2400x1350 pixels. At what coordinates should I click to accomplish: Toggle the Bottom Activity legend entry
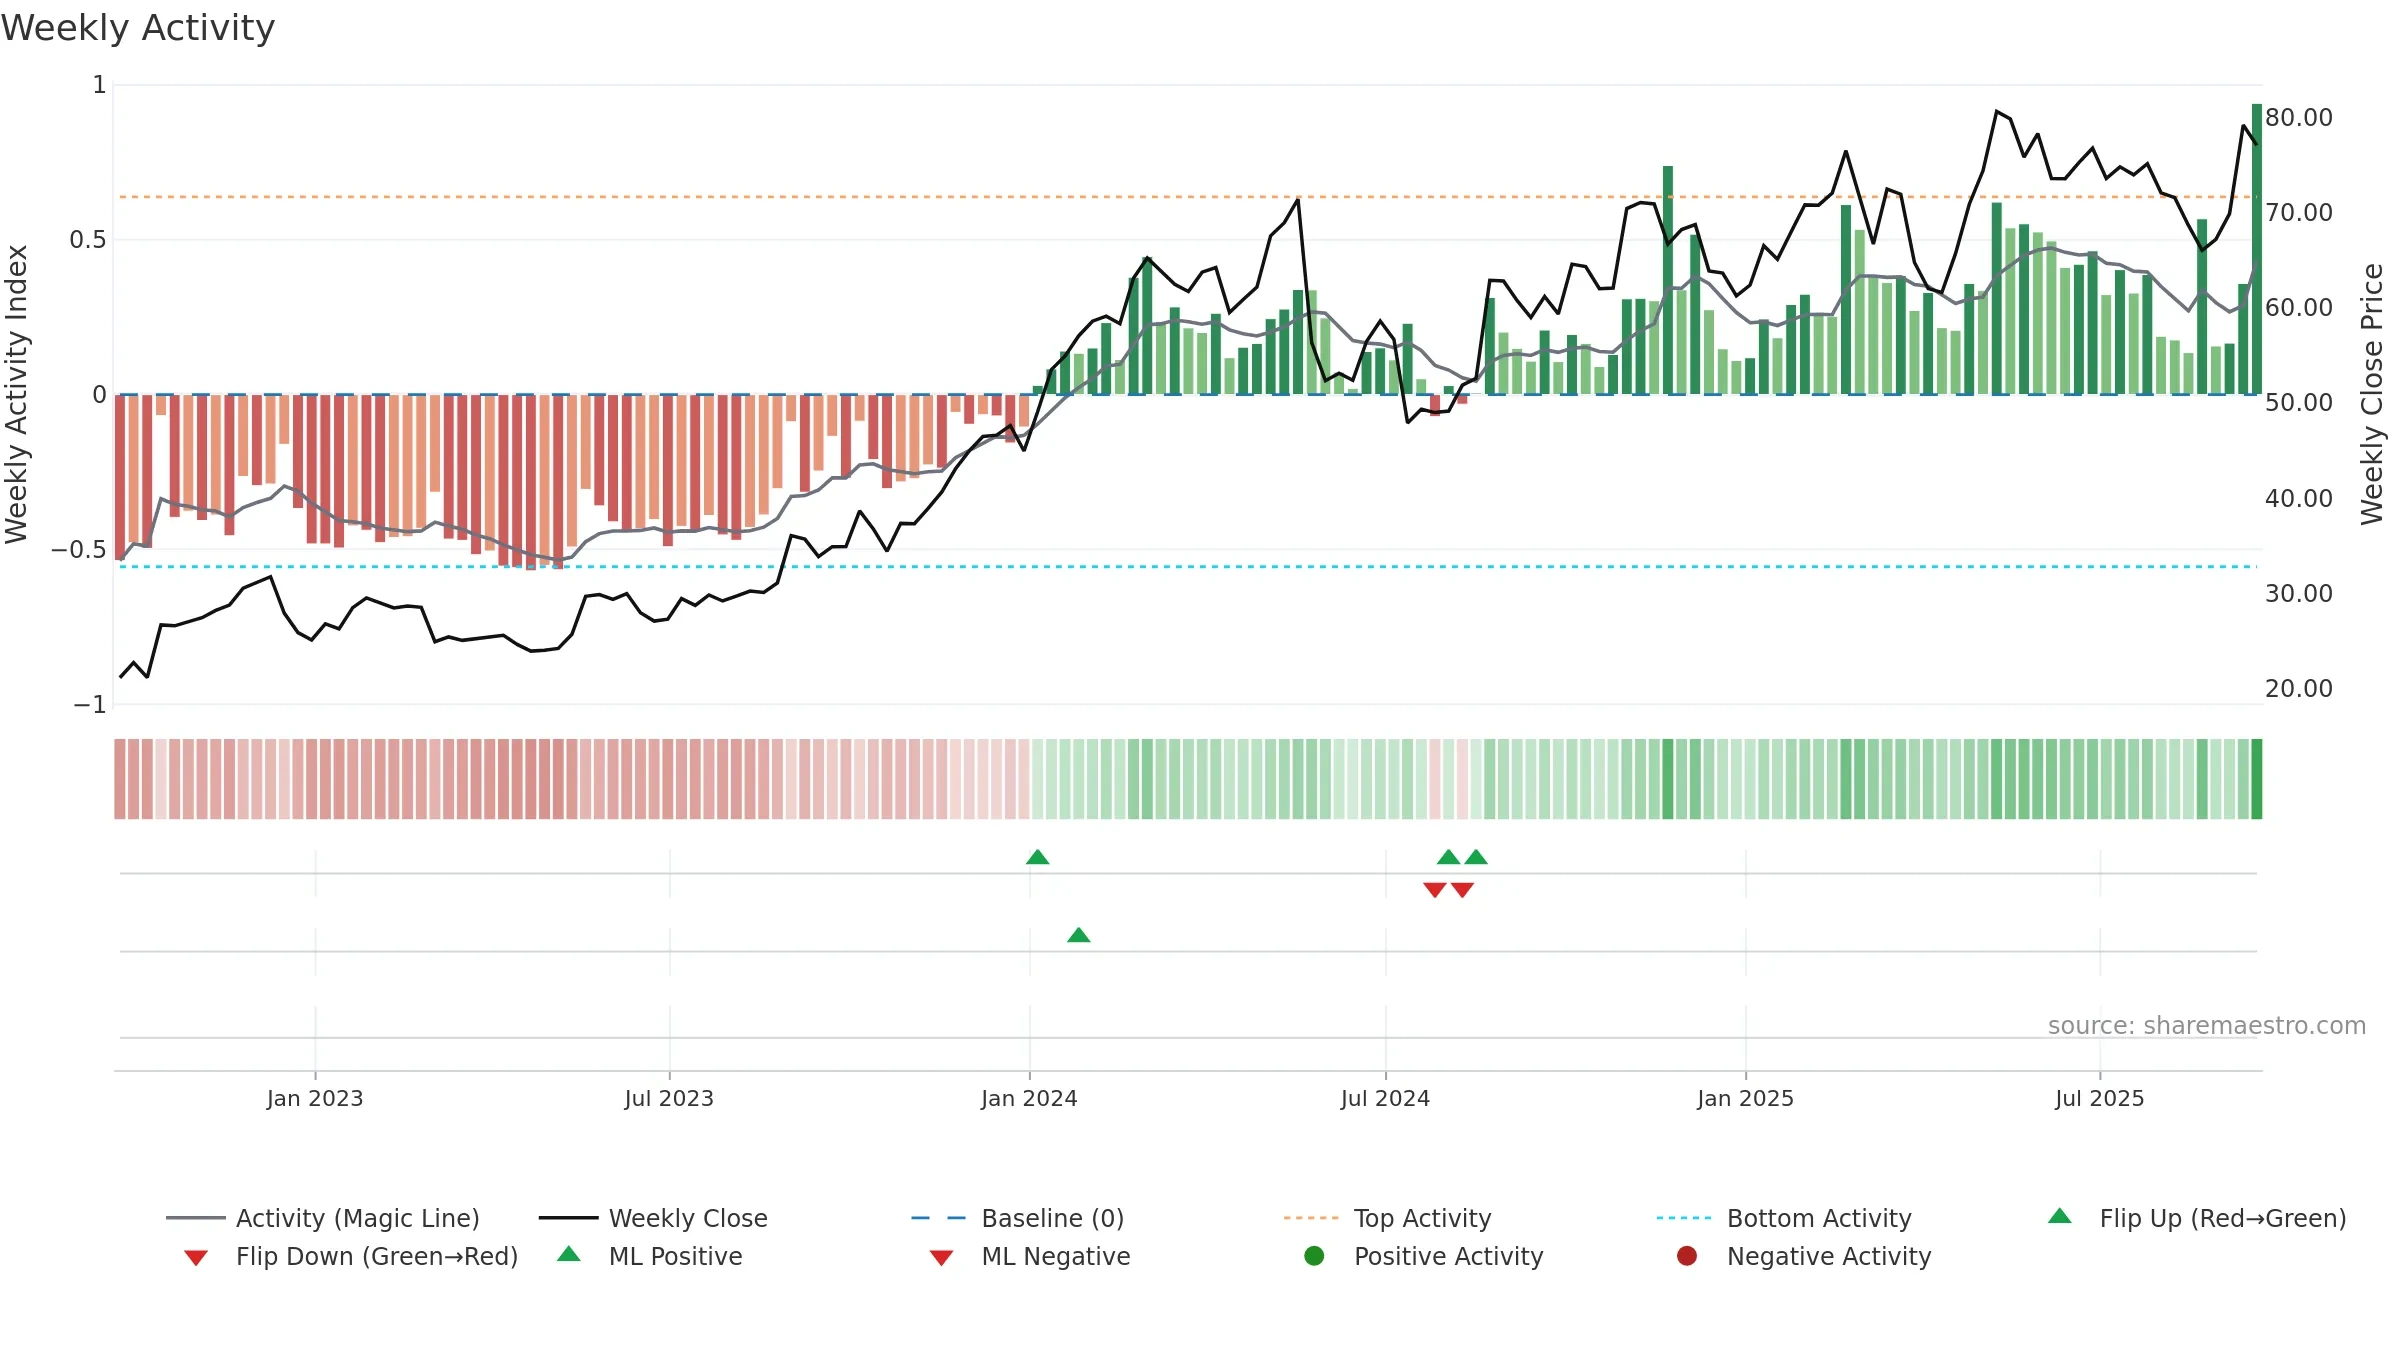coord(1784,1218)
